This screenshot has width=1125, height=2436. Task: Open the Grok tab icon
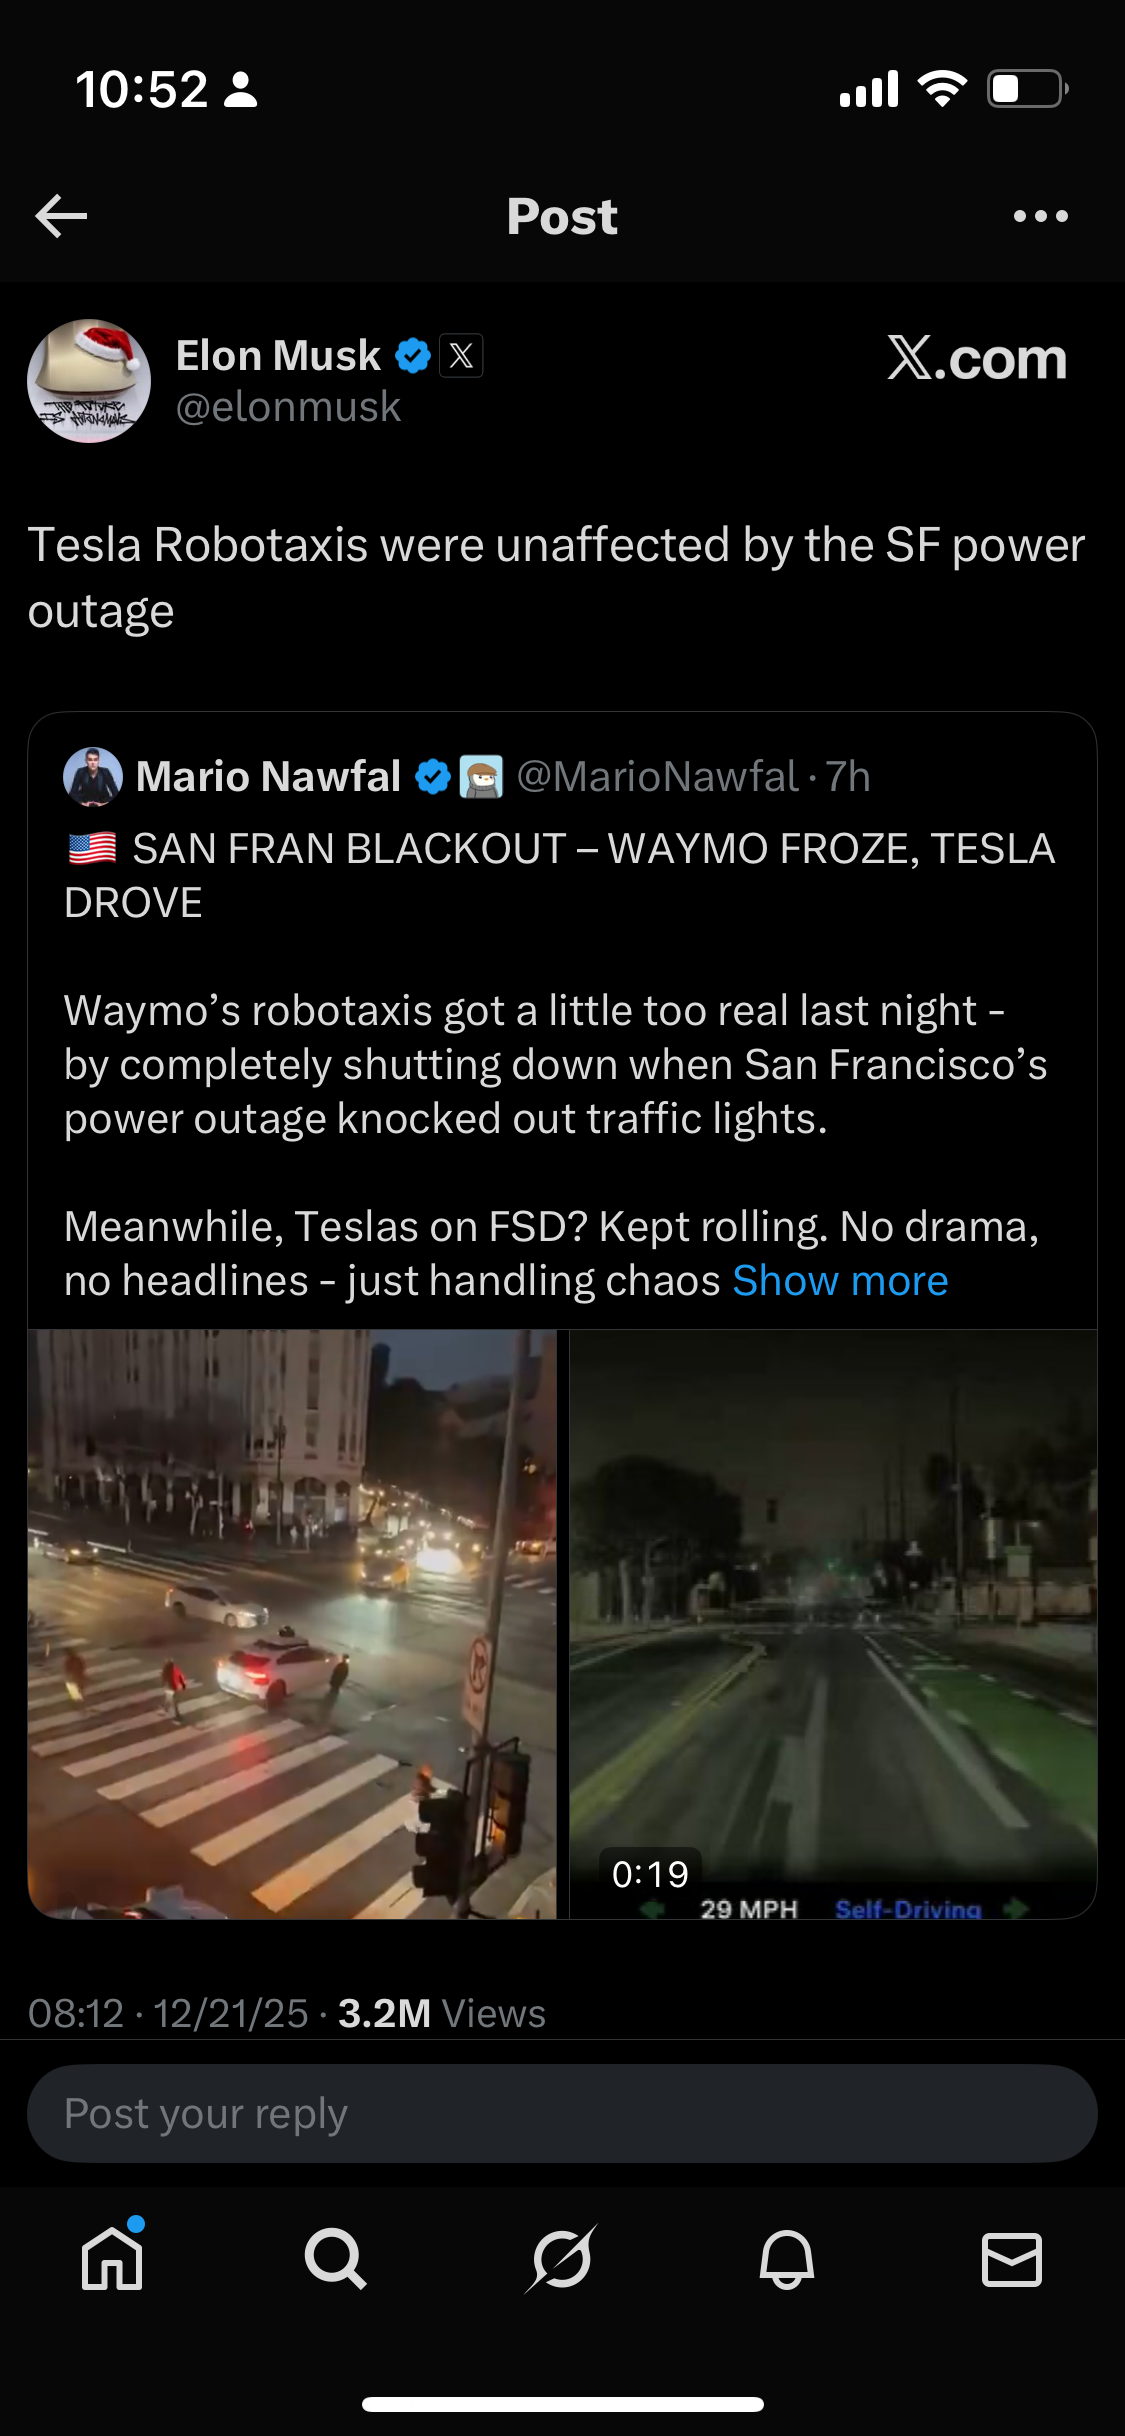(x=562, y=2259)
